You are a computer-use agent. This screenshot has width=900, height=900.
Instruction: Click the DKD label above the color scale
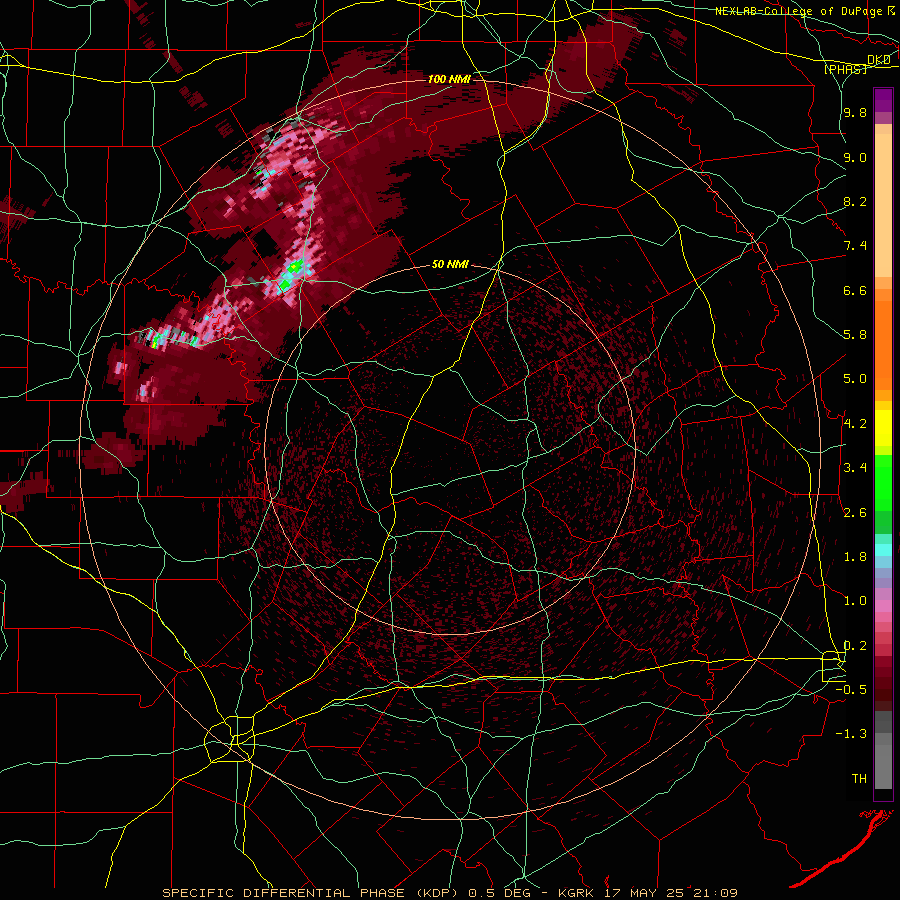tap(879, 60)
